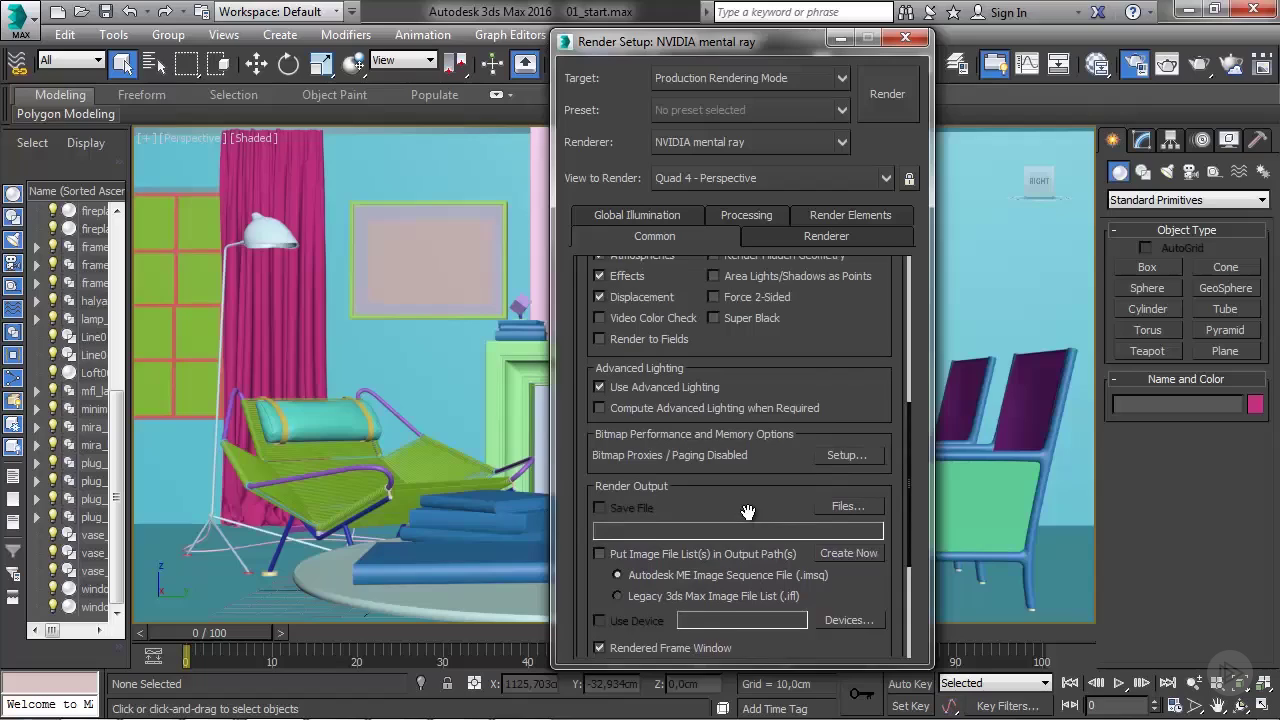Open the Utilities command panel tab

coord(1259,140)
